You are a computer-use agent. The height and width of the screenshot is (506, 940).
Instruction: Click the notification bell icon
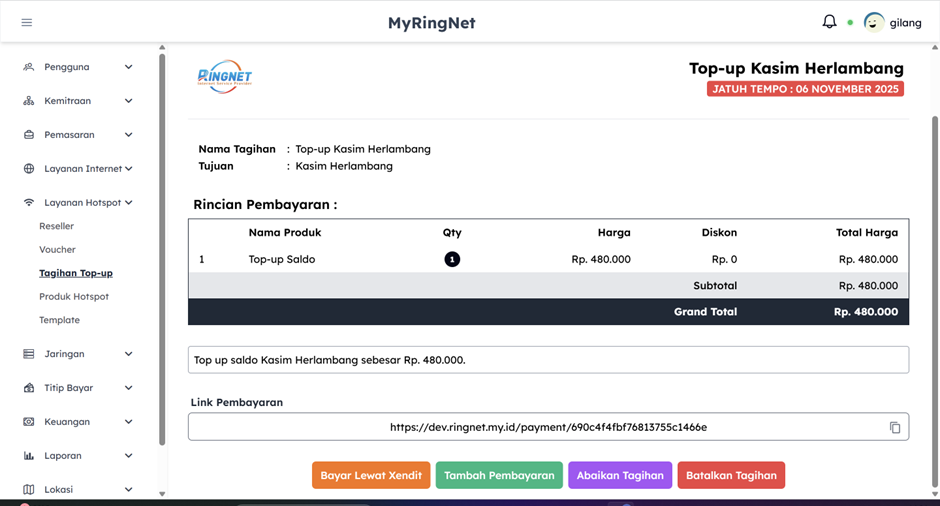tap(829, 22)
